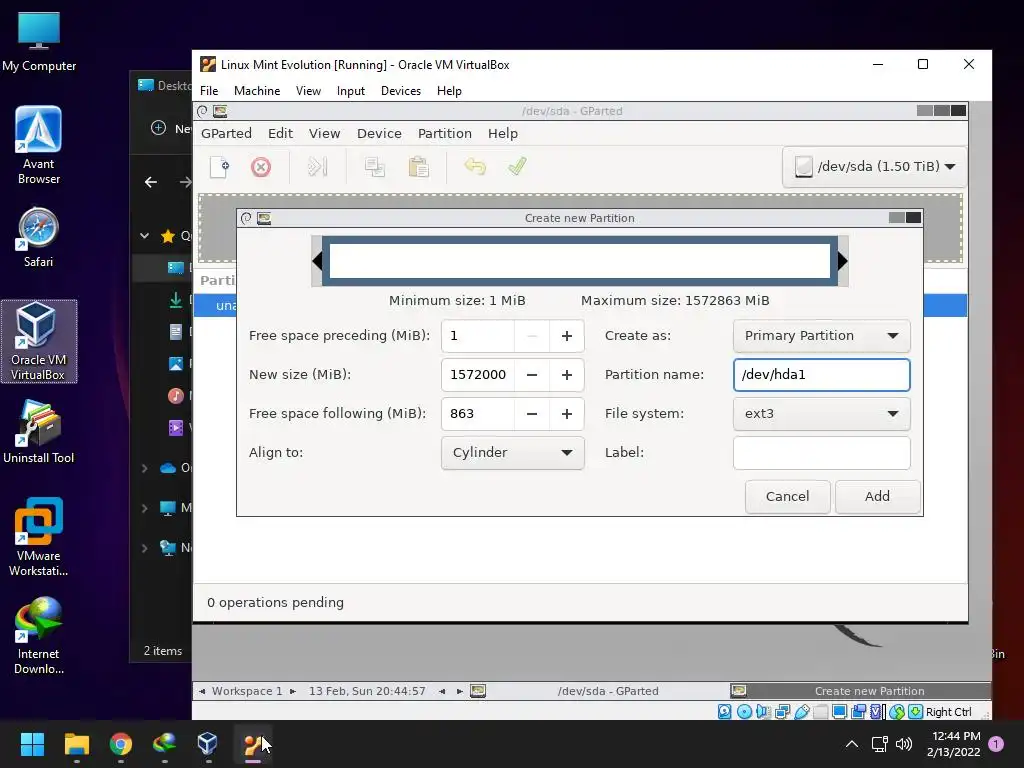Select VMware Workstation desktop icon

coord(39,537)
